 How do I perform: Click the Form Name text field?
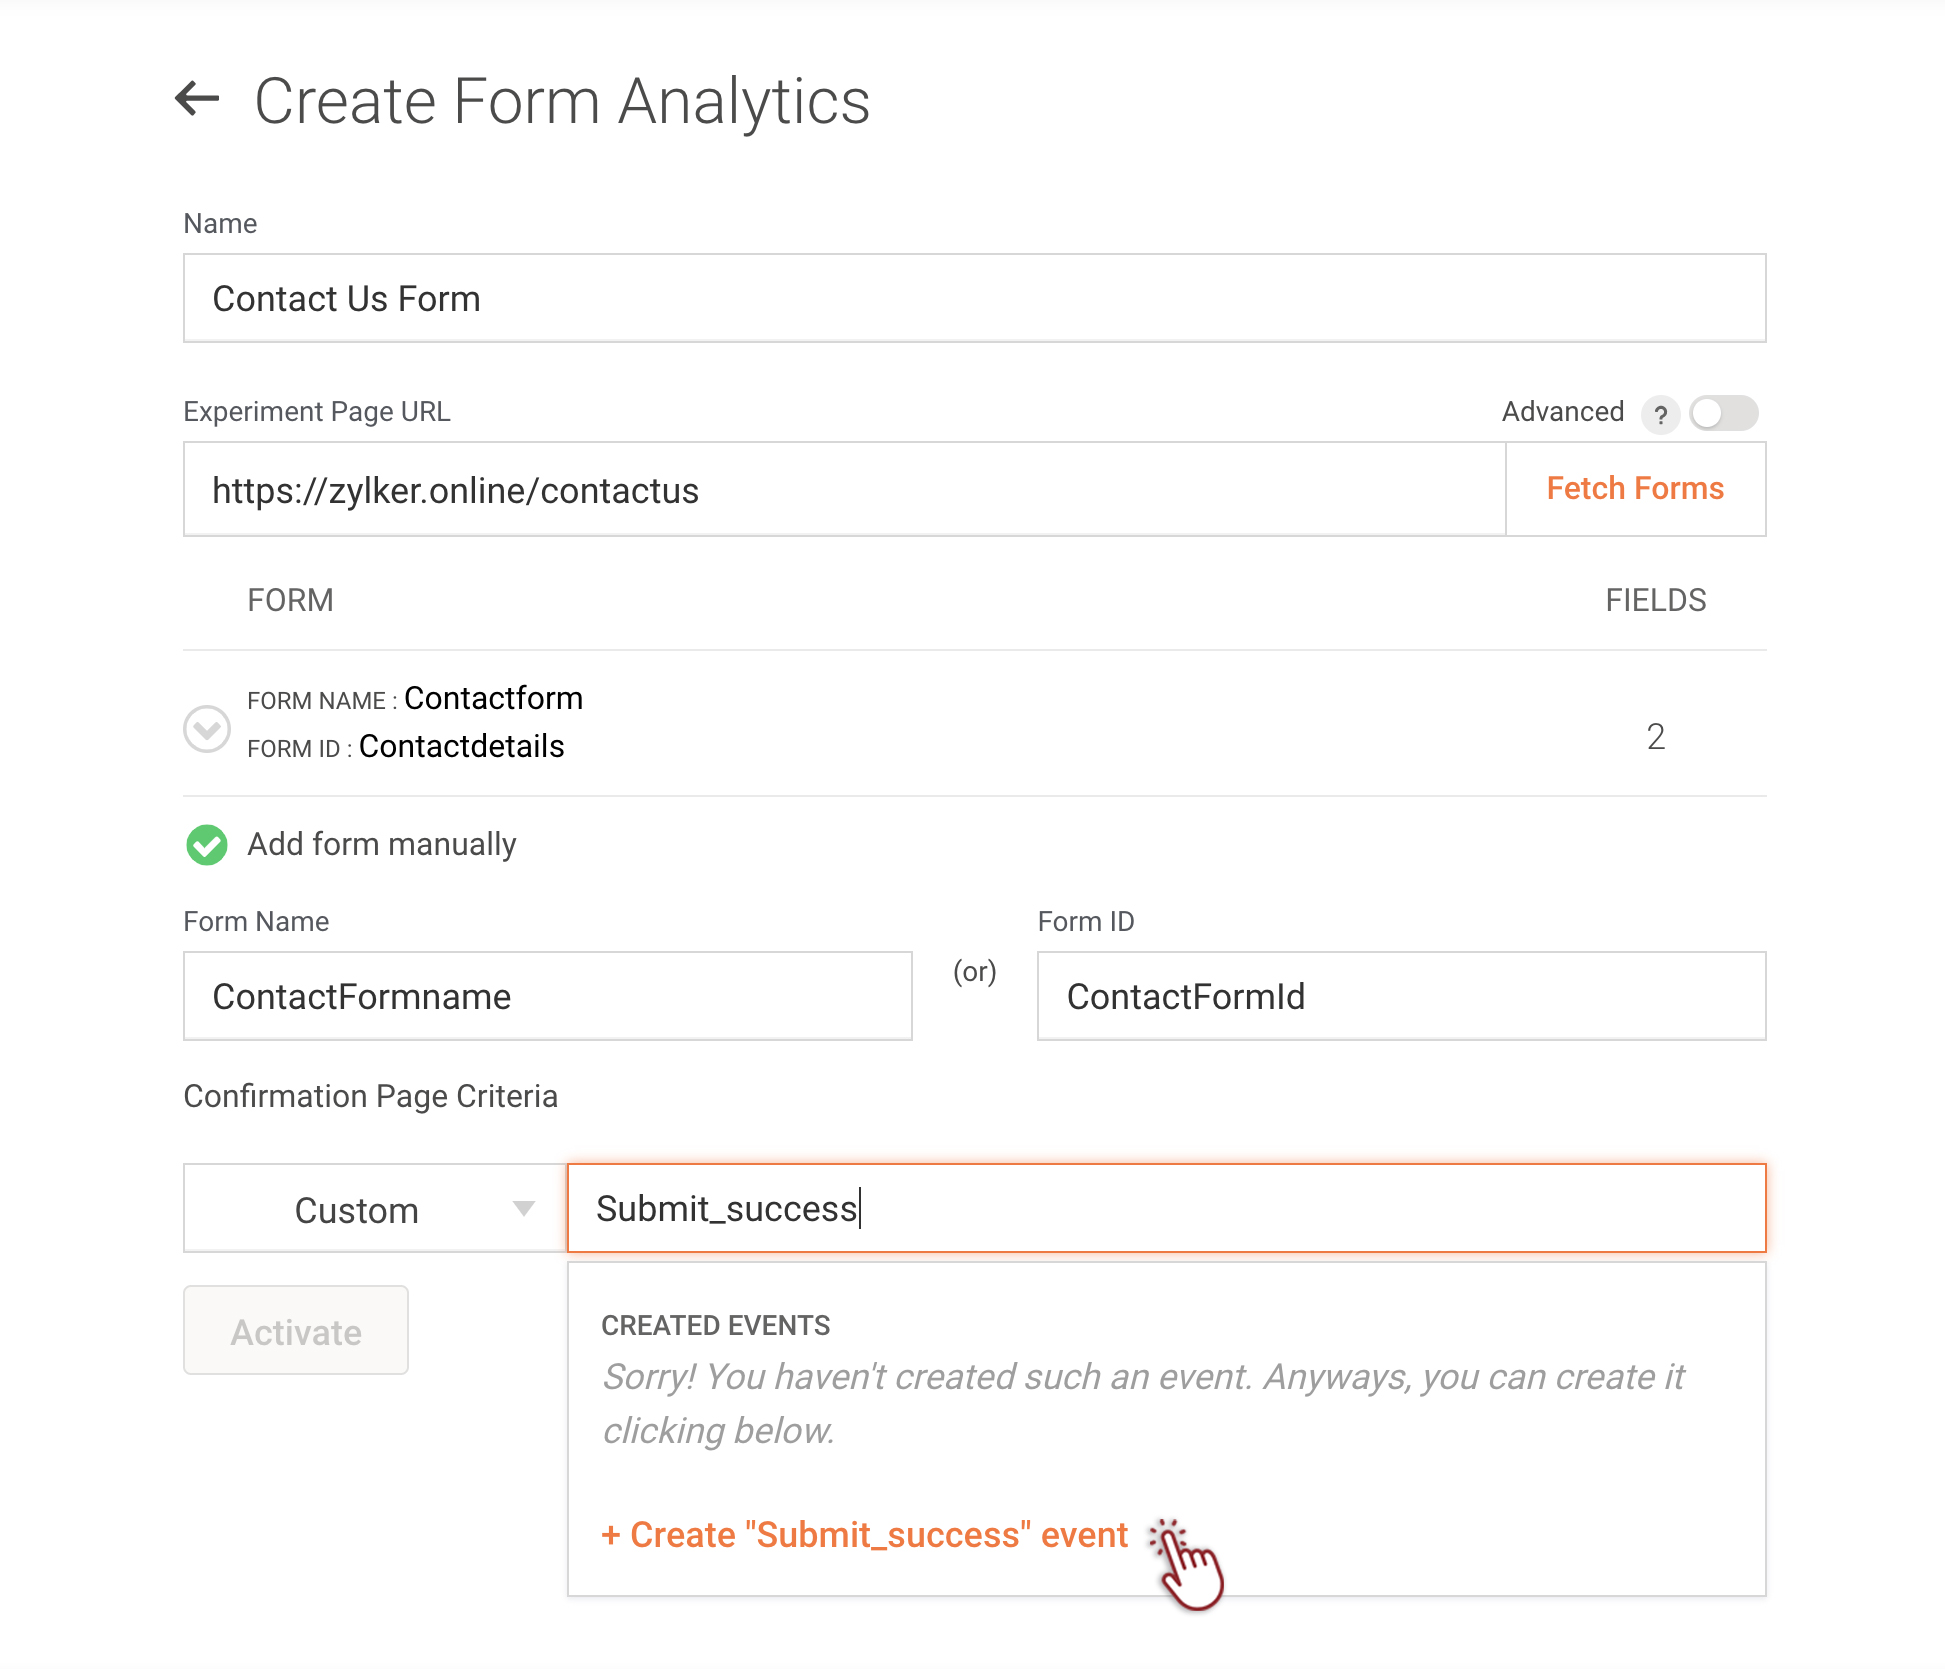click(x=547, y=996)
